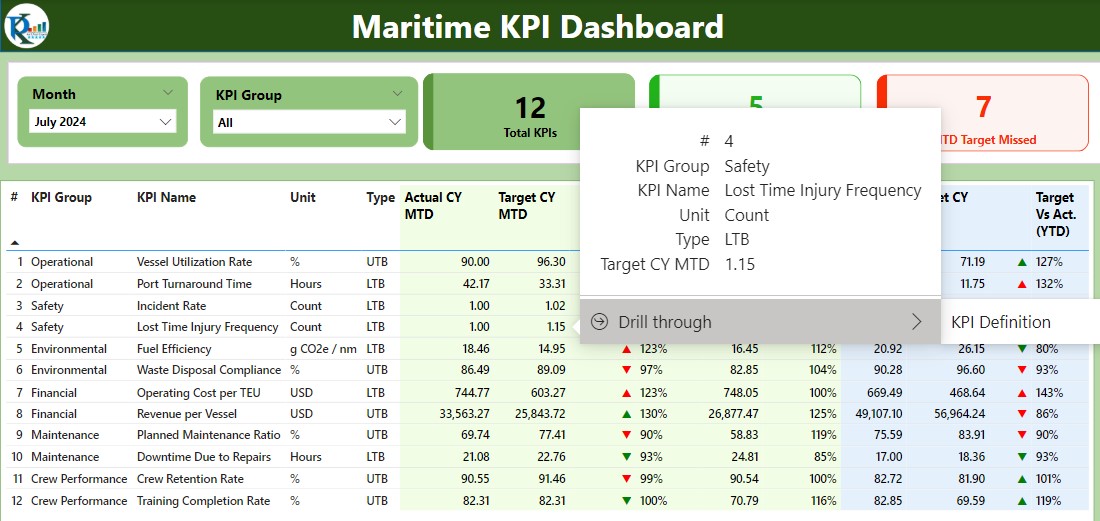Select the 7 MTD Target Missed card
Viewport: 1100px width, 521px height.
[x=983, y=112]
